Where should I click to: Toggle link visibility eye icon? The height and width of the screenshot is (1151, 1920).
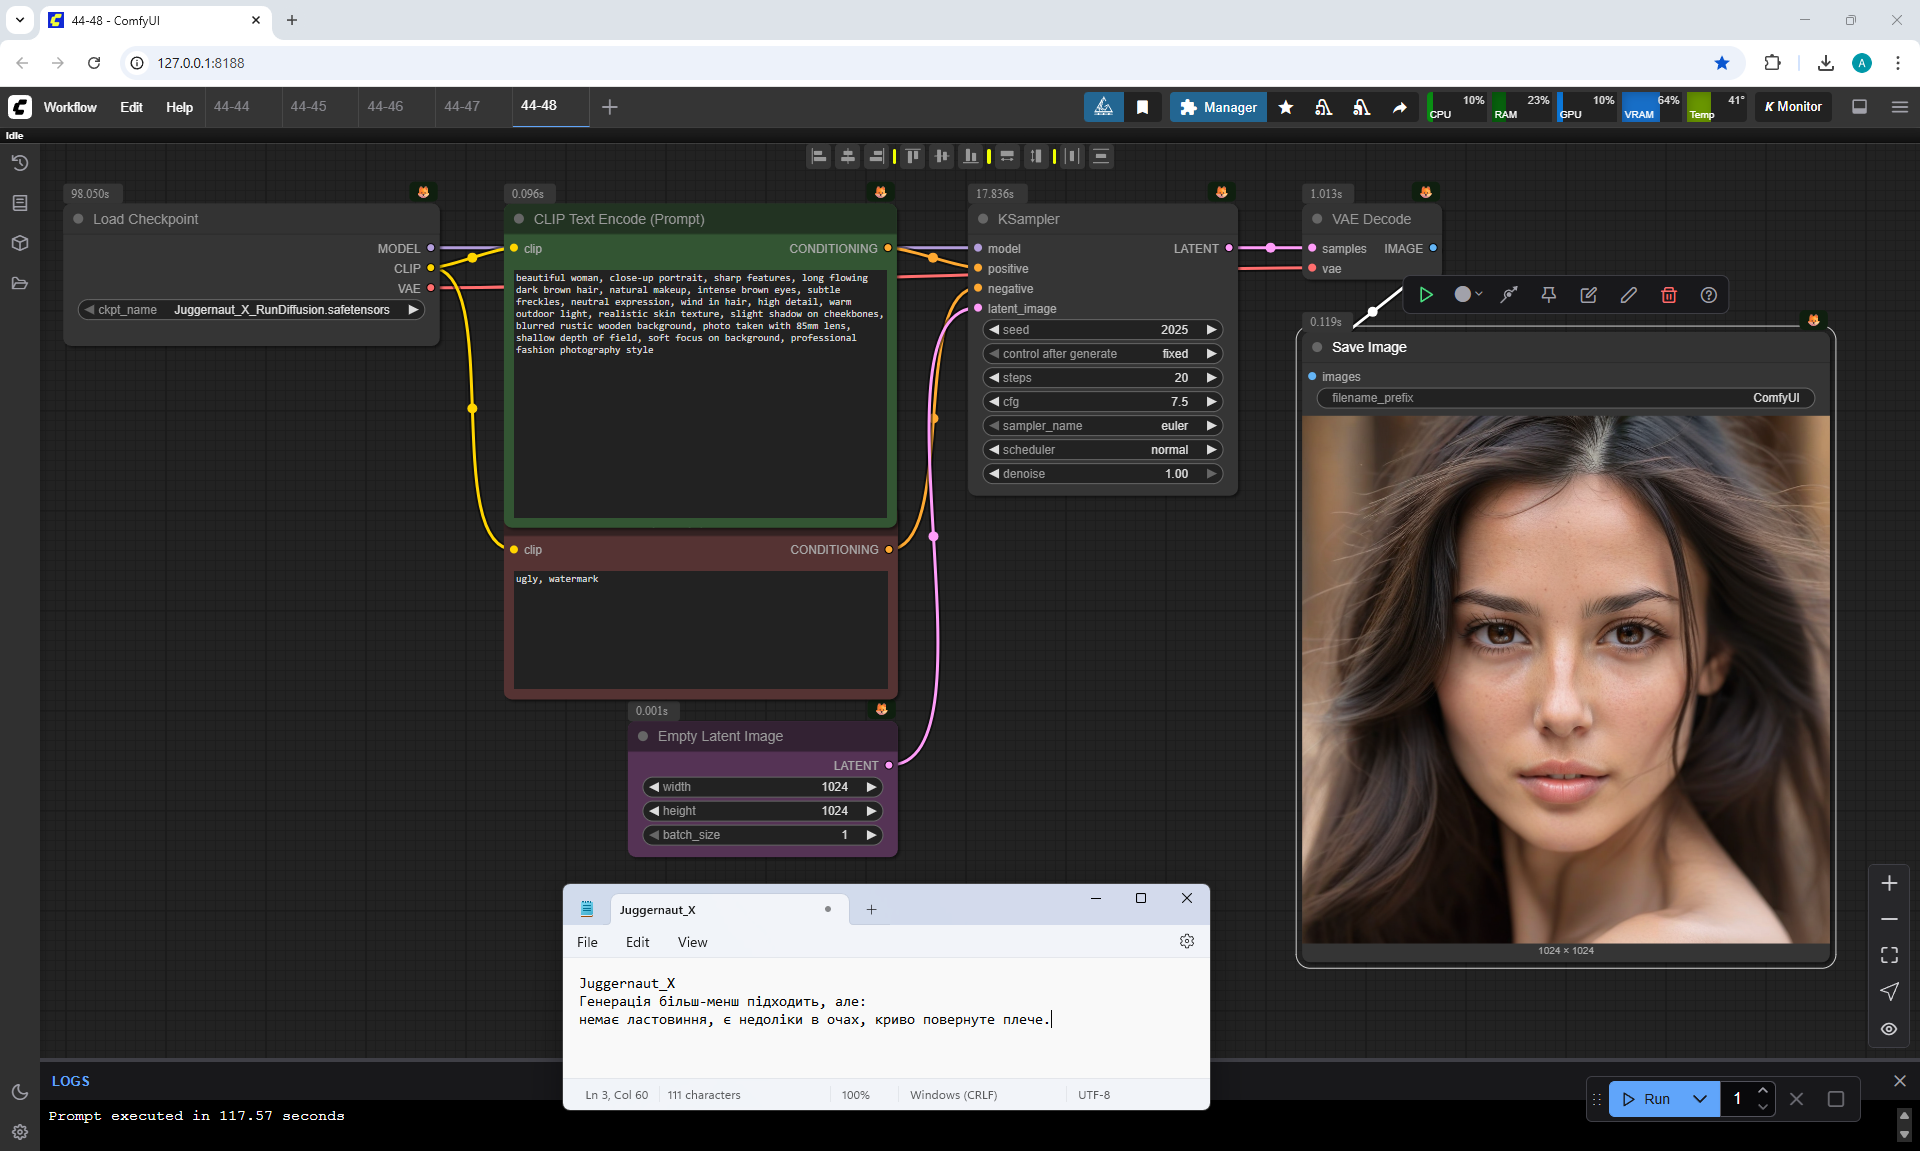pos(1888,1029)
